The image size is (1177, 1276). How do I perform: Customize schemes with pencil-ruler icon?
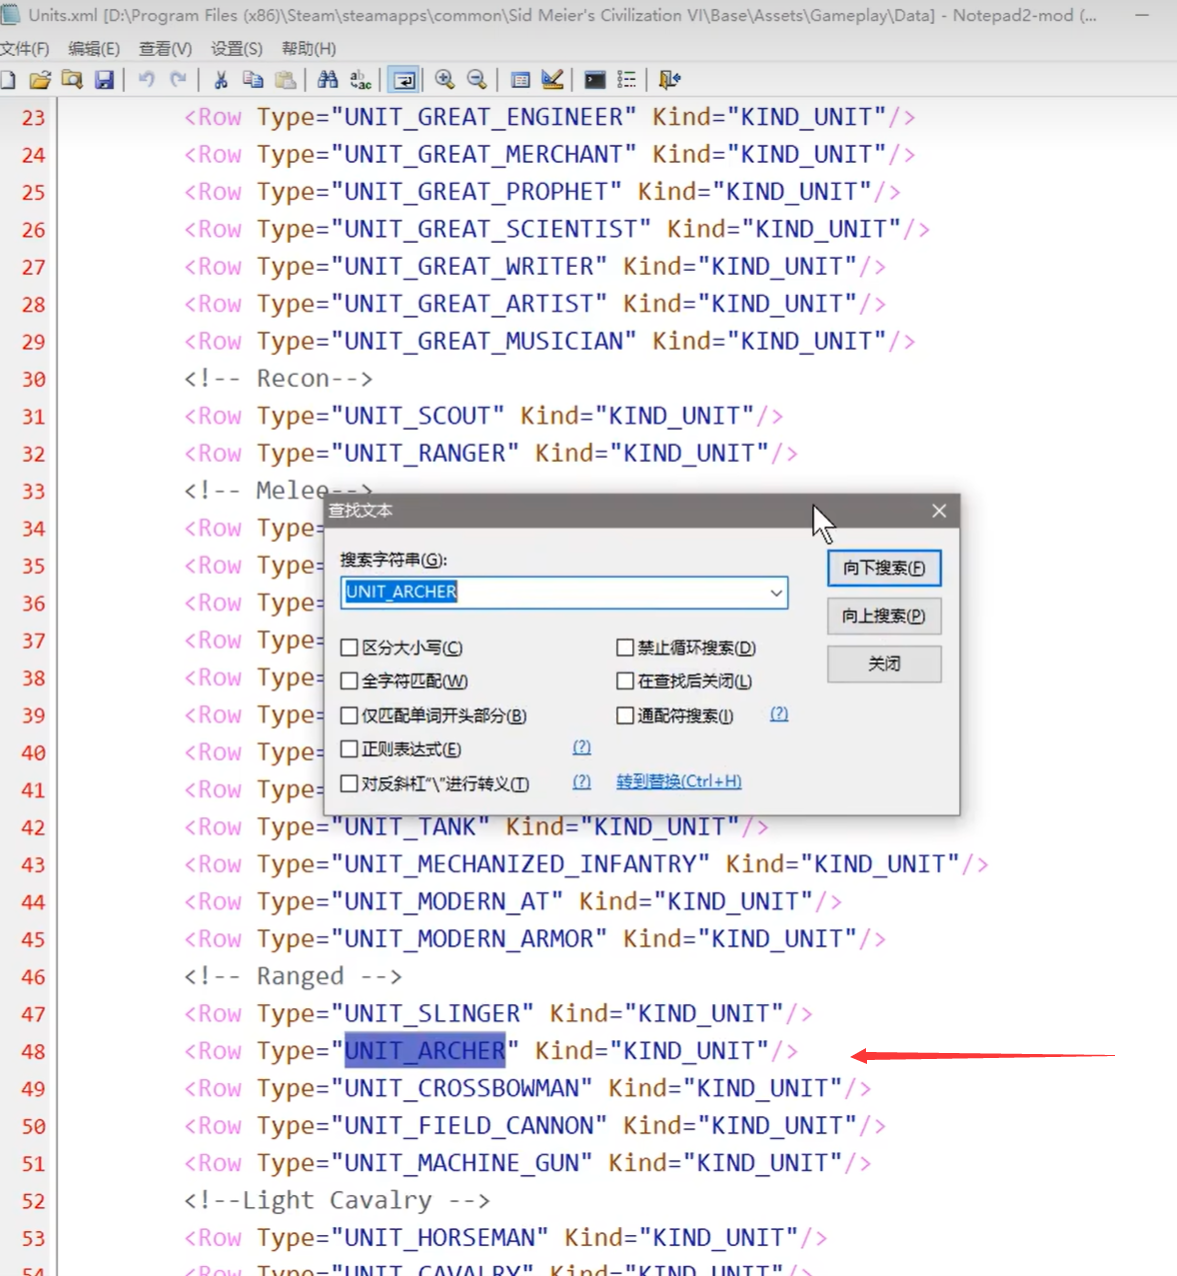(552, 80)
